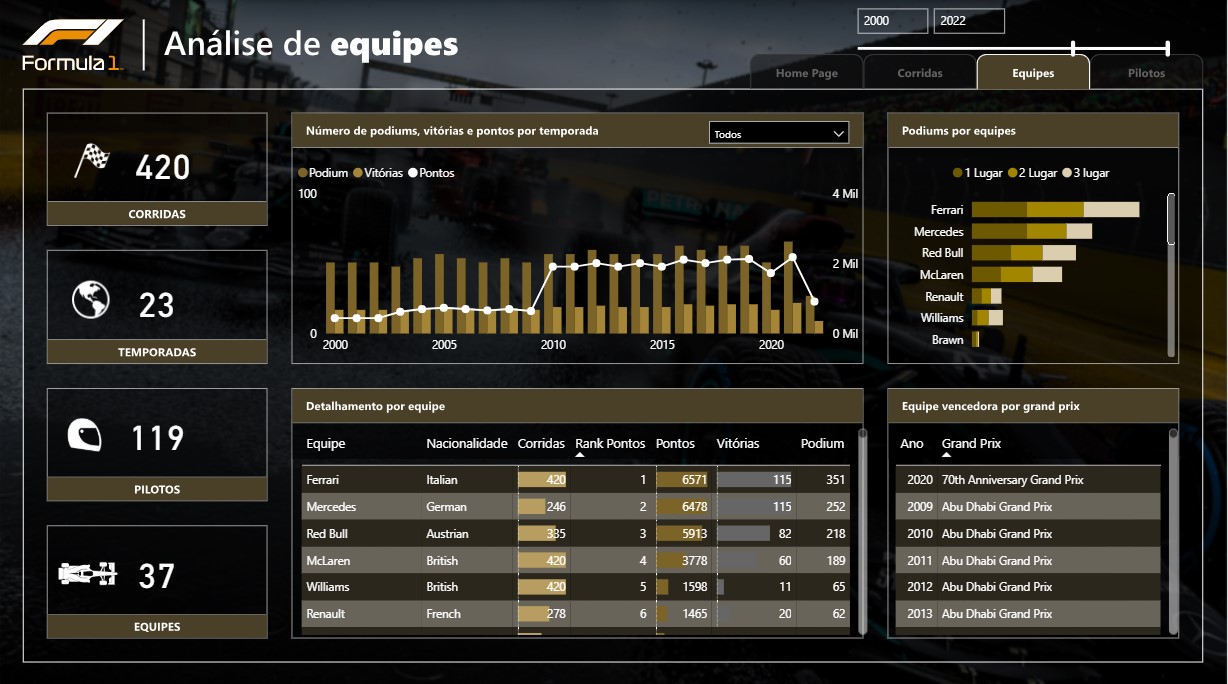This screenshot has width=1228, height=684.
Task: Click the checkered flag icon in Corridas card
Action: pyautogui.click(x=92, y=160)
